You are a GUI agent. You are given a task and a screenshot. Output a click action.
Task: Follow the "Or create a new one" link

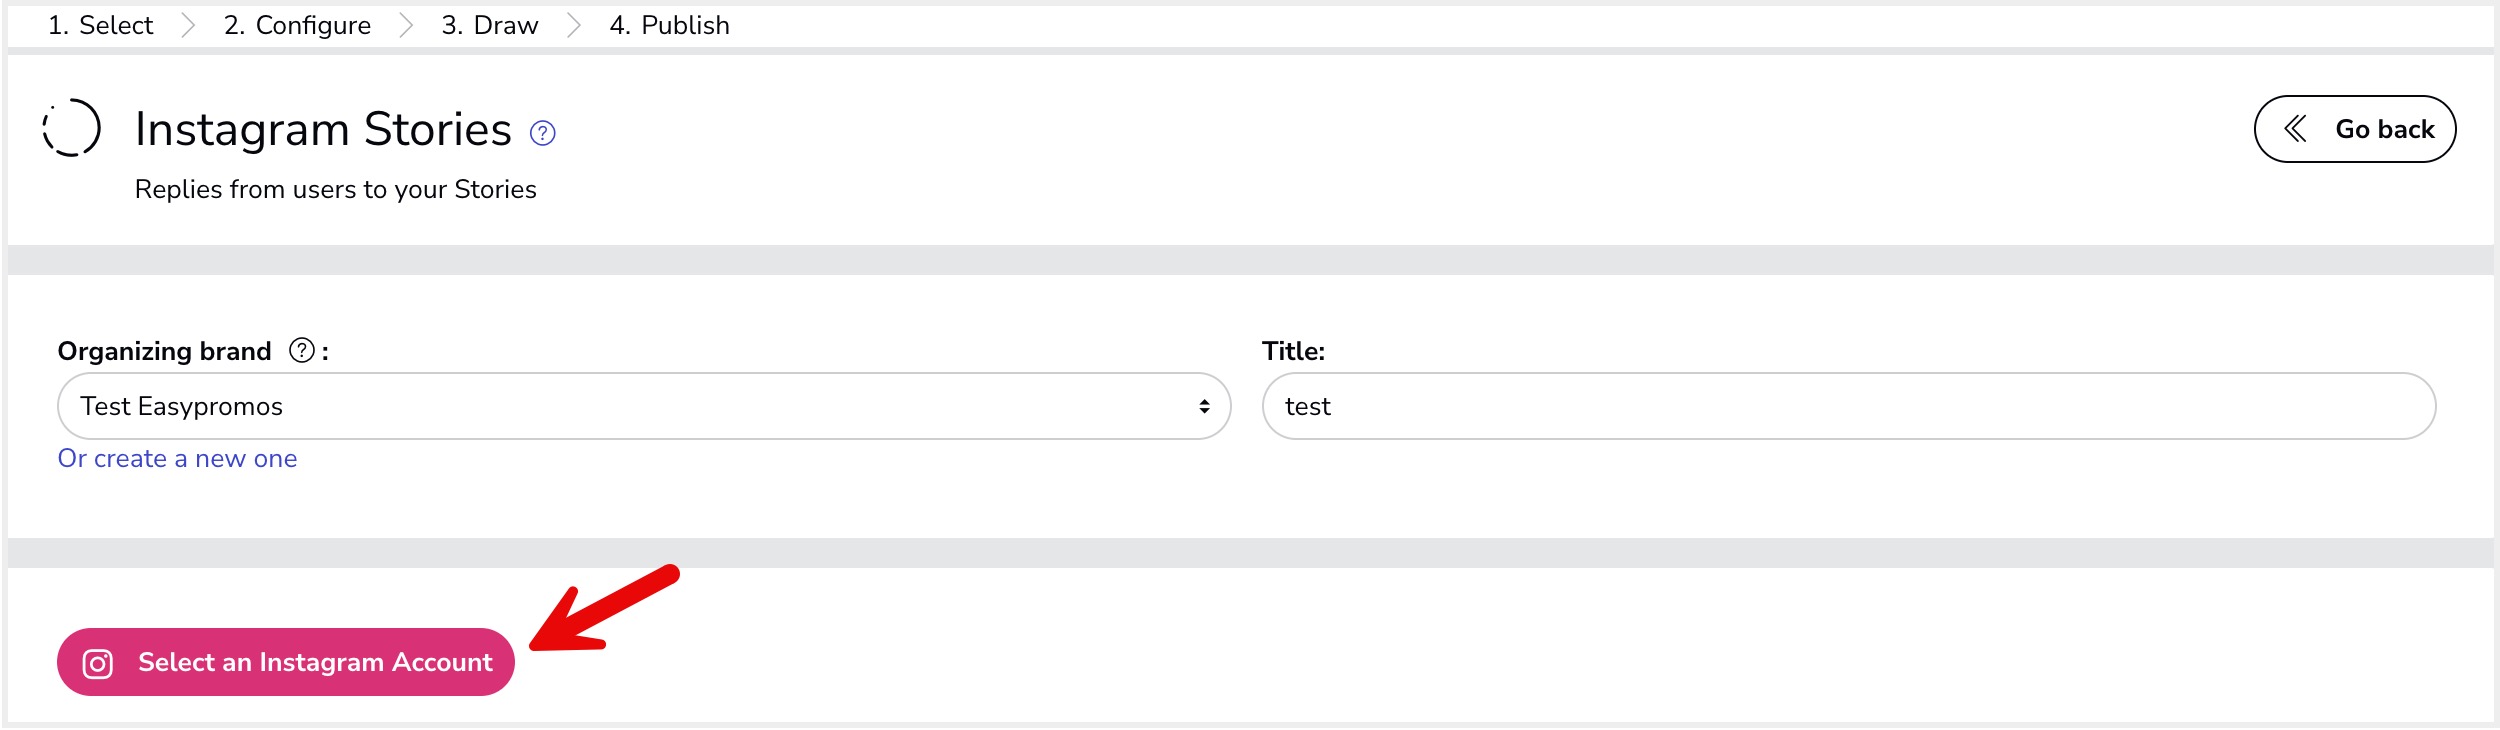[177, 459]
